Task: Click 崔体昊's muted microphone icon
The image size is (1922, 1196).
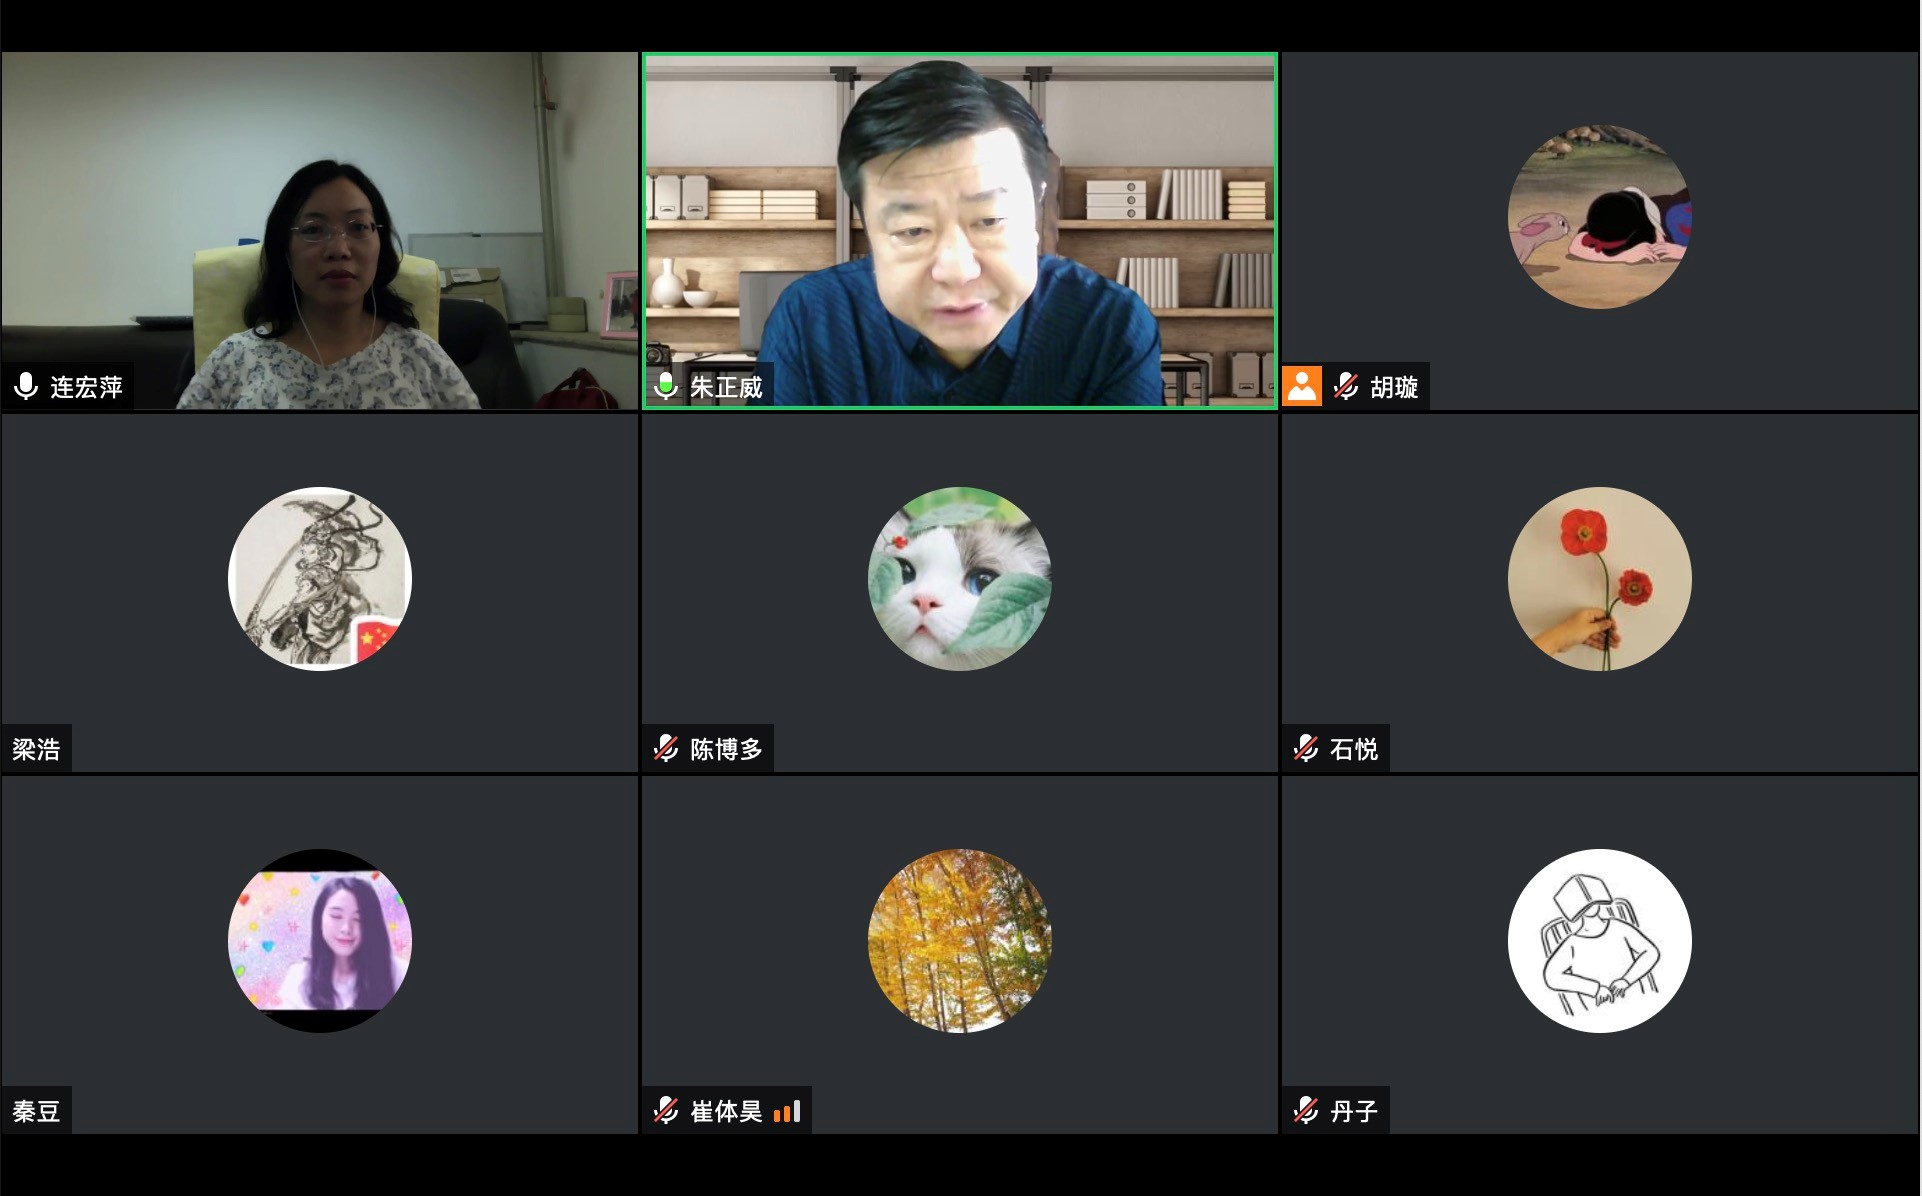Action: pos(666,1110)
